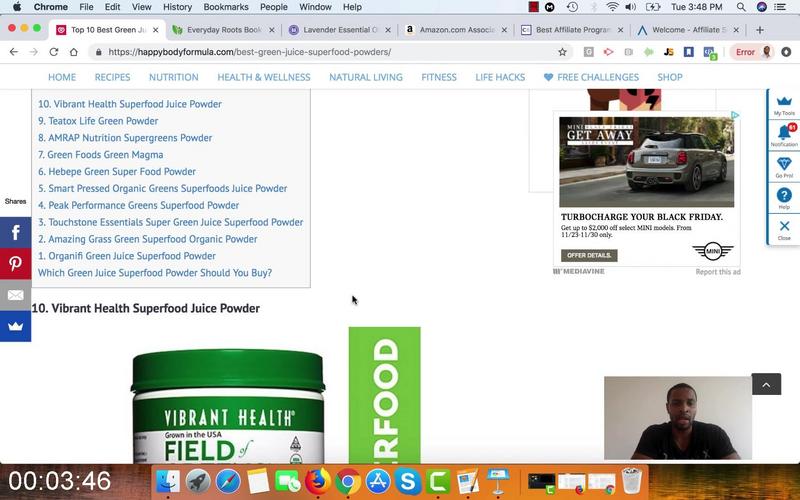
Task: Close the right side tool panel
Action: coord(784,229)
